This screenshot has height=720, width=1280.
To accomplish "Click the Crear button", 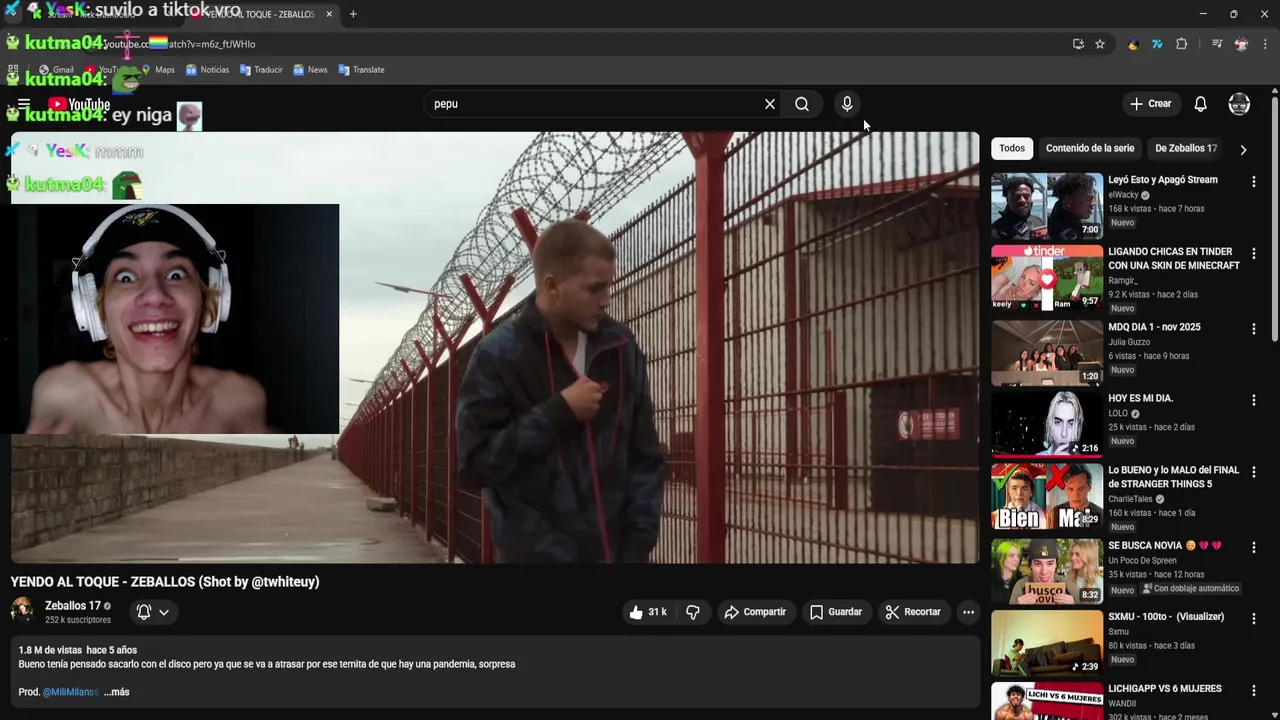I will (x=1151, y=104).
